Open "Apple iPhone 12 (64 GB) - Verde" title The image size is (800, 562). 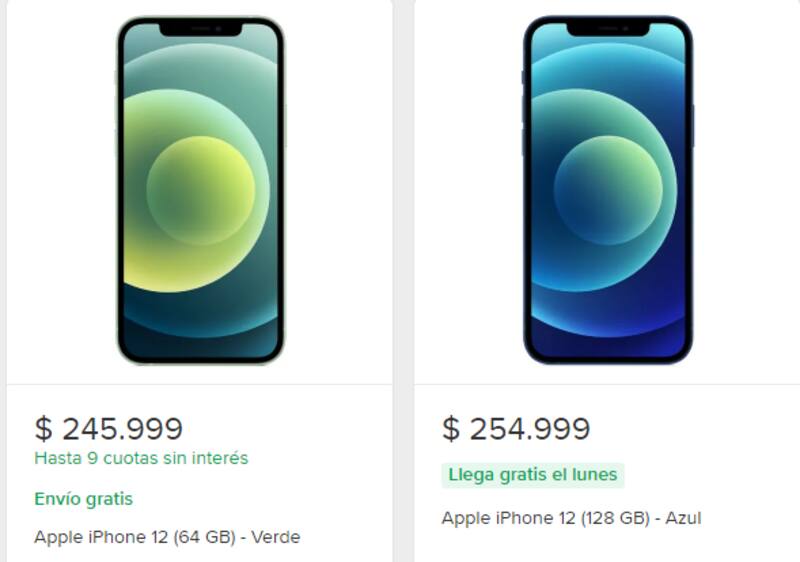coord(167,537)
